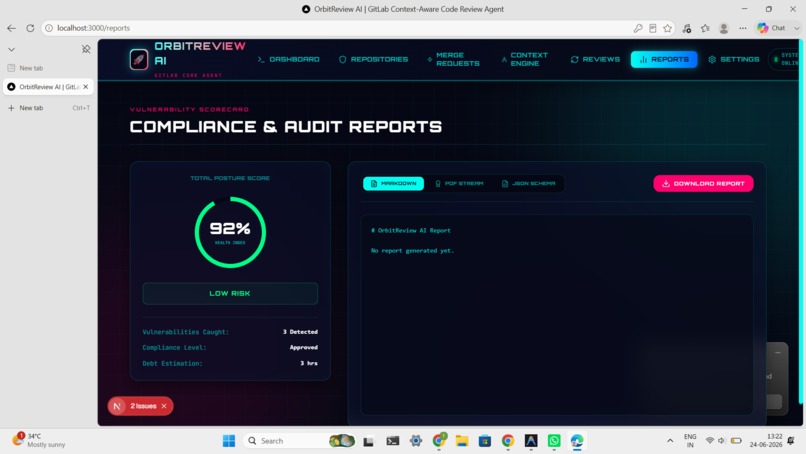Switch to PDF Stream tab
Image resolution: width=806 pixels, height=454 pixels.
coord(459,184)
